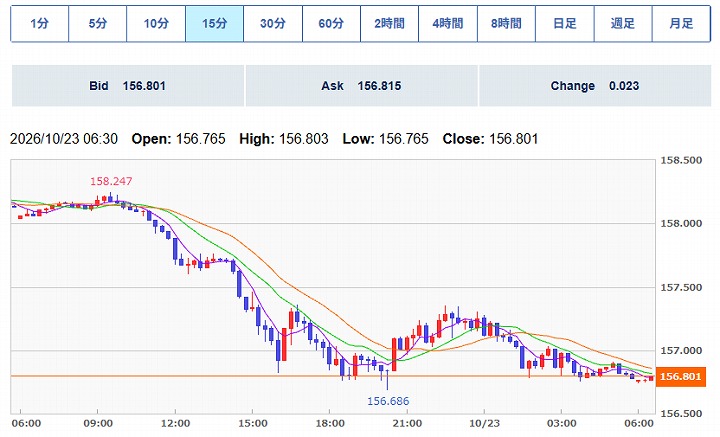The image size is (720, 437).
Task: Click the Ask 156.815 price panel
Action: click(361, 86)
